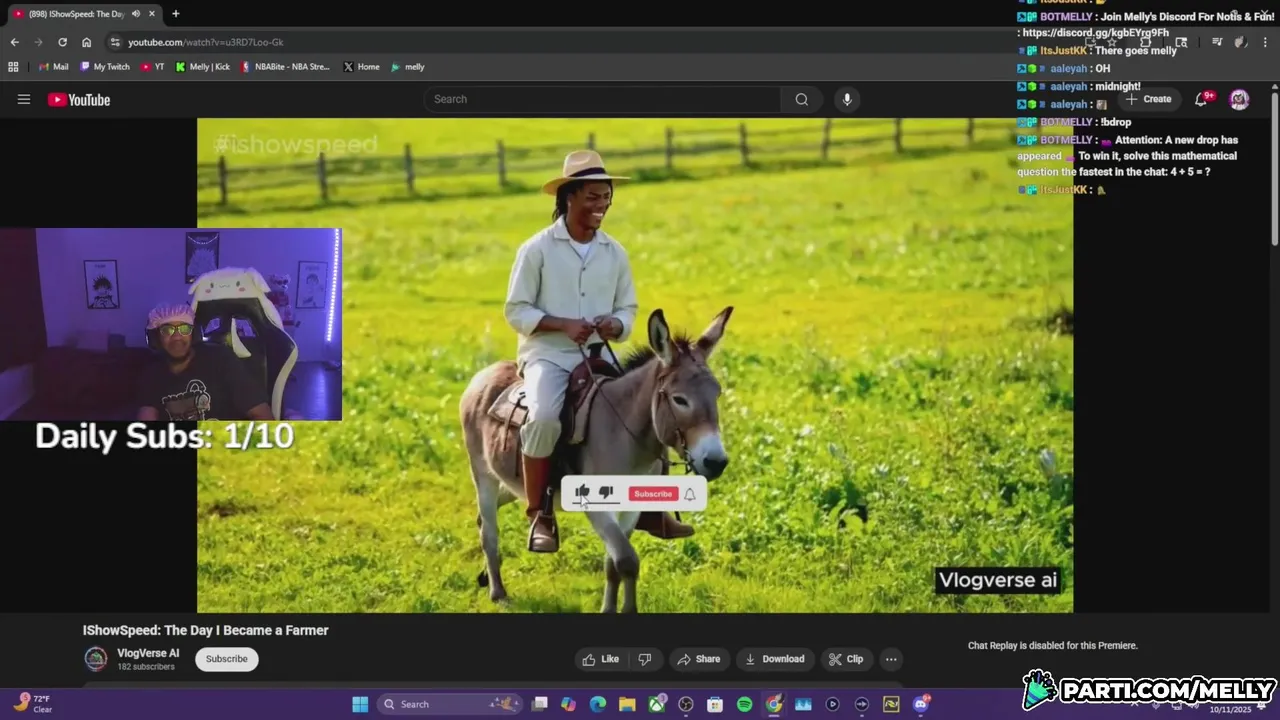Open Xbox app from the taskbar
The image size is (1280, 720).
657,704
